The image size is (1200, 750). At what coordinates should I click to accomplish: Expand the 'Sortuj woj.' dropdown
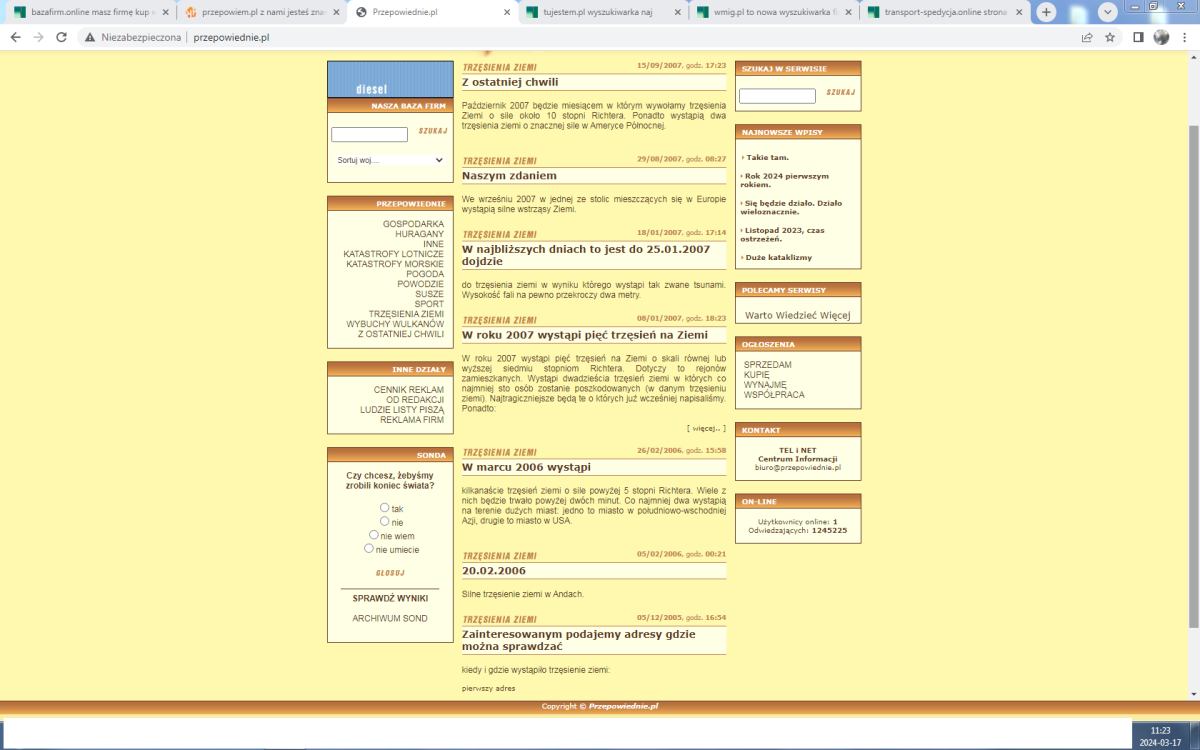pyautogui.click(x=389, y=160)
